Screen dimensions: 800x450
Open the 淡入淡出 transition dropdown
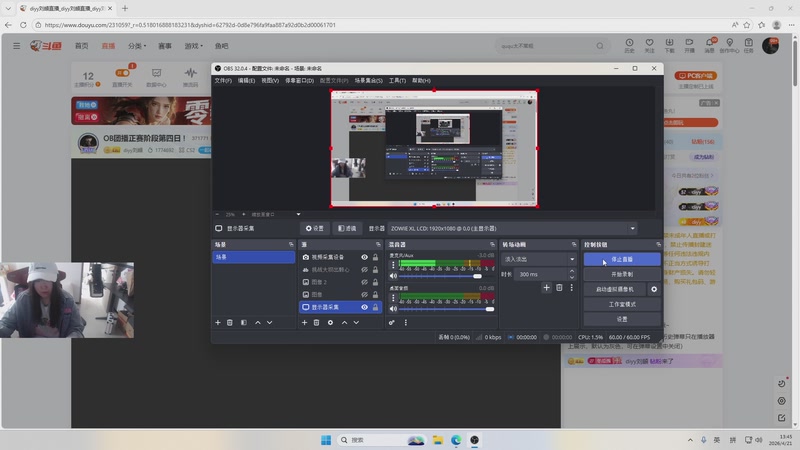[x=539, y=259]
